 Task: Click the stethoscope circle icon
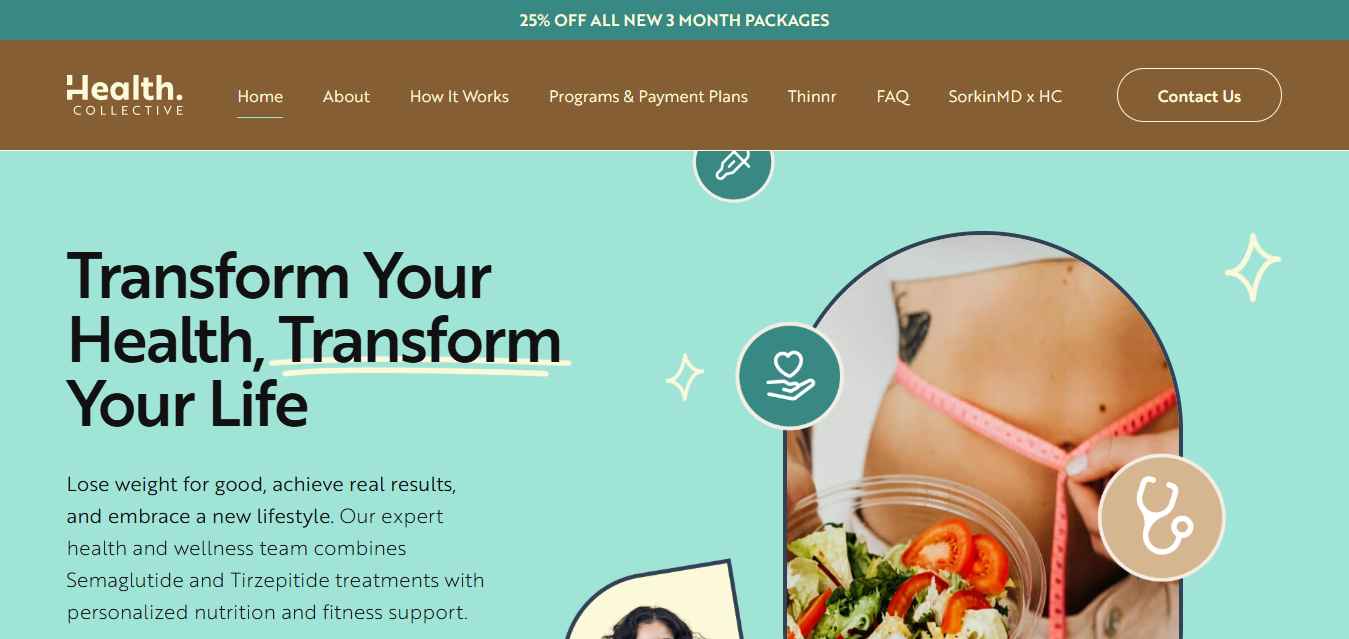coord(1161,517)
